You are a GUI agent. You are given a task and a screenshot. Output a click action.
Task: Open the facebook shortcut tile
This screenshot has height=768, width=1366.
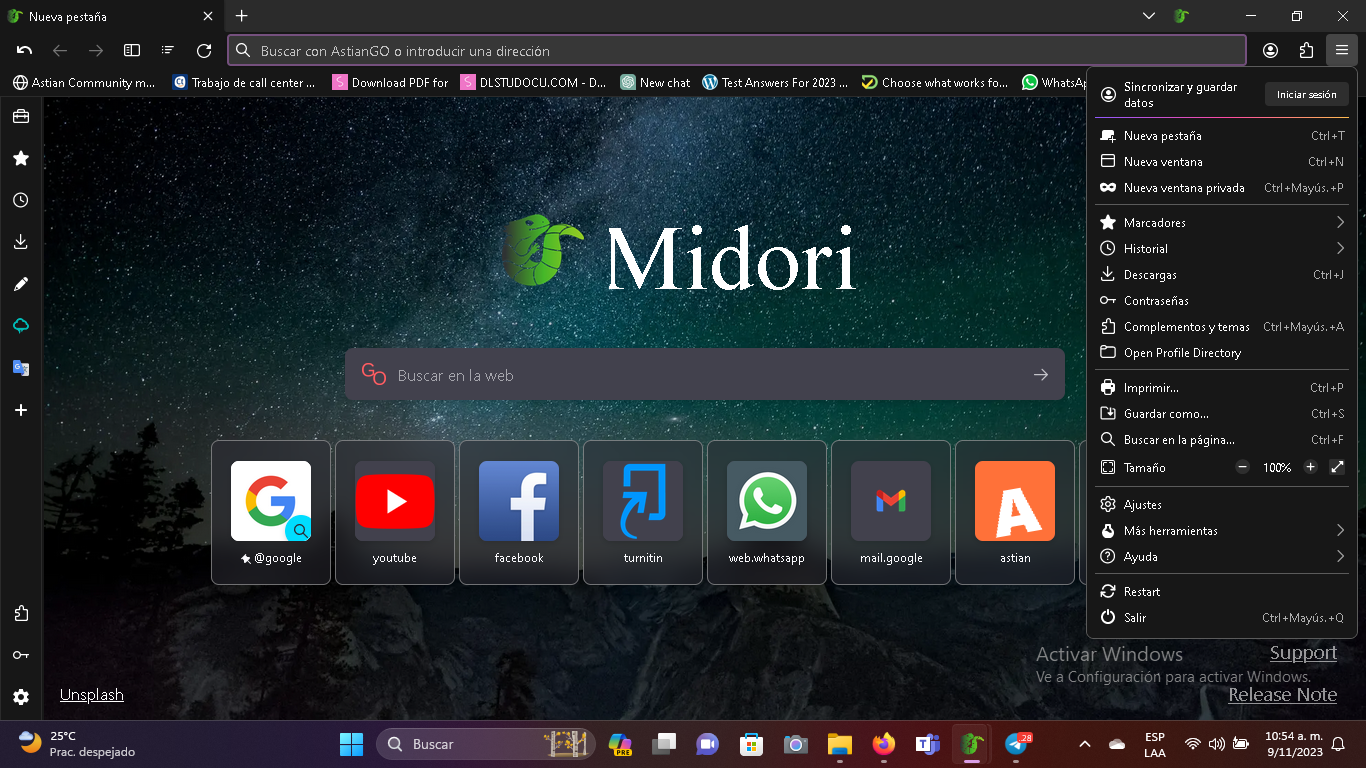[x=519, y=512]
